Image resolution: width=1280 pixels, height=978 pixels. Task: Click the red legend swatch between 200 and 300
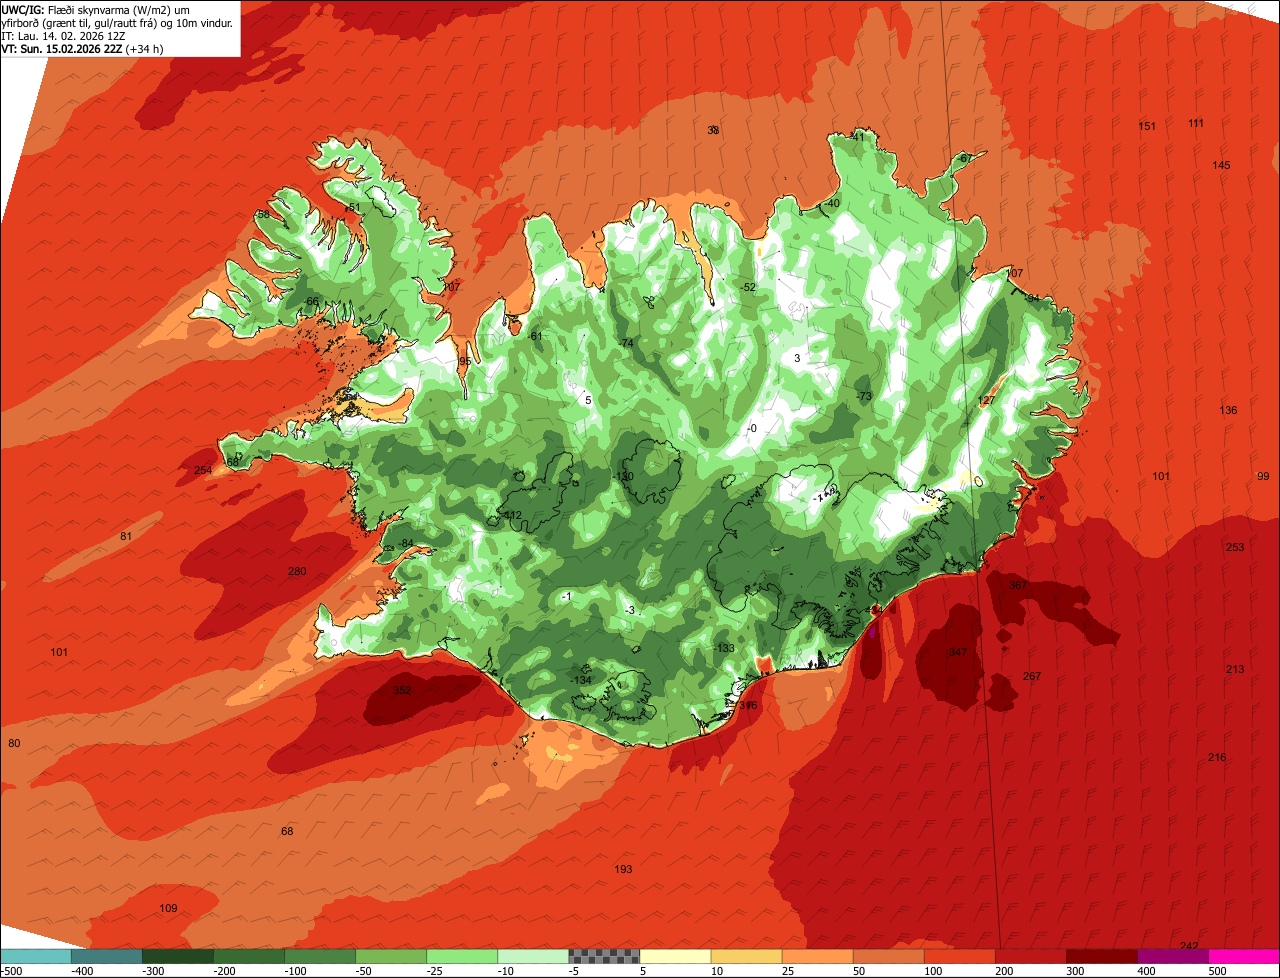[x=1030, y=956]
